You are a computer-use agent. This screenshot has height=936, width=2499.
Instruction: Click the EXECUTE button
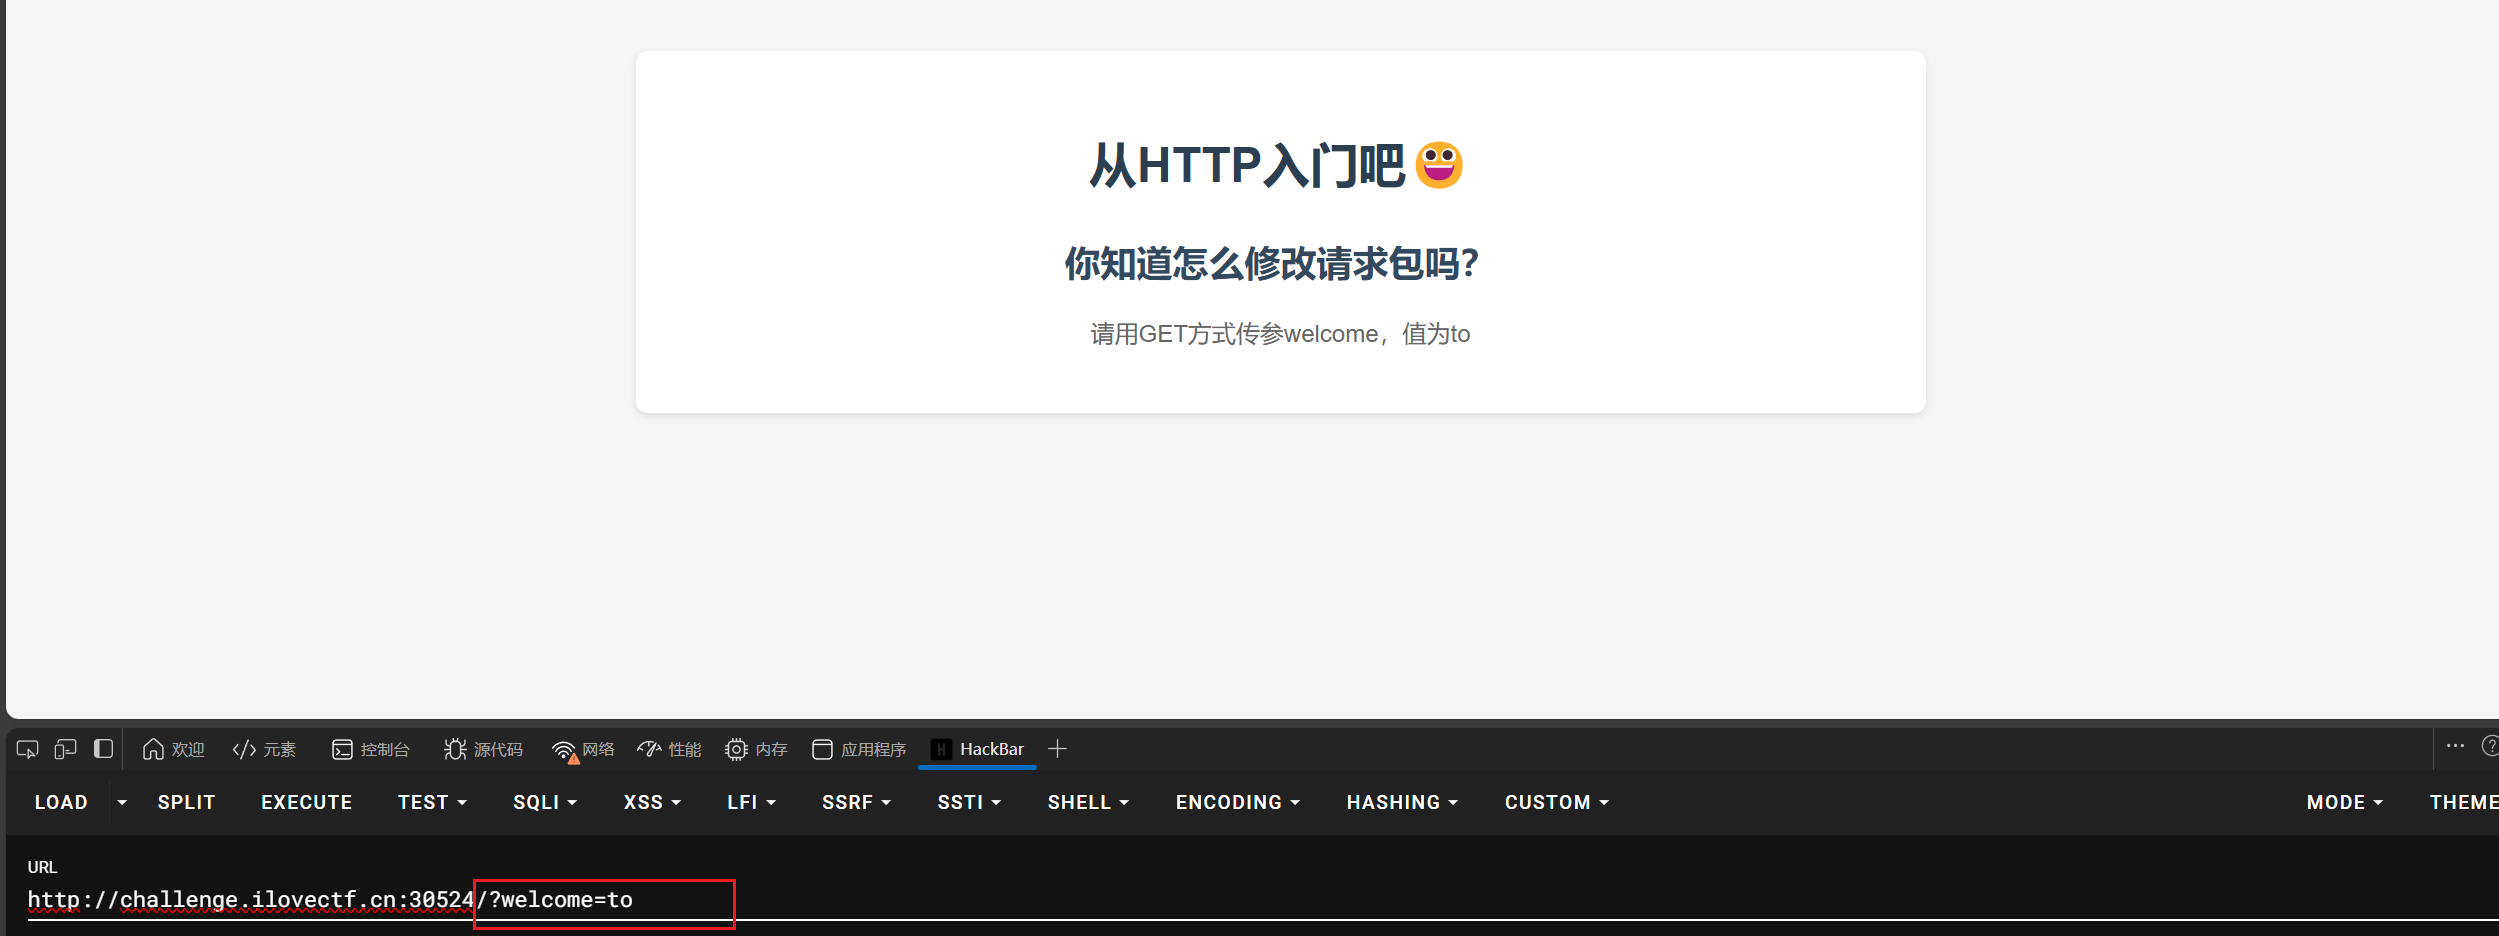click(306, 802)
